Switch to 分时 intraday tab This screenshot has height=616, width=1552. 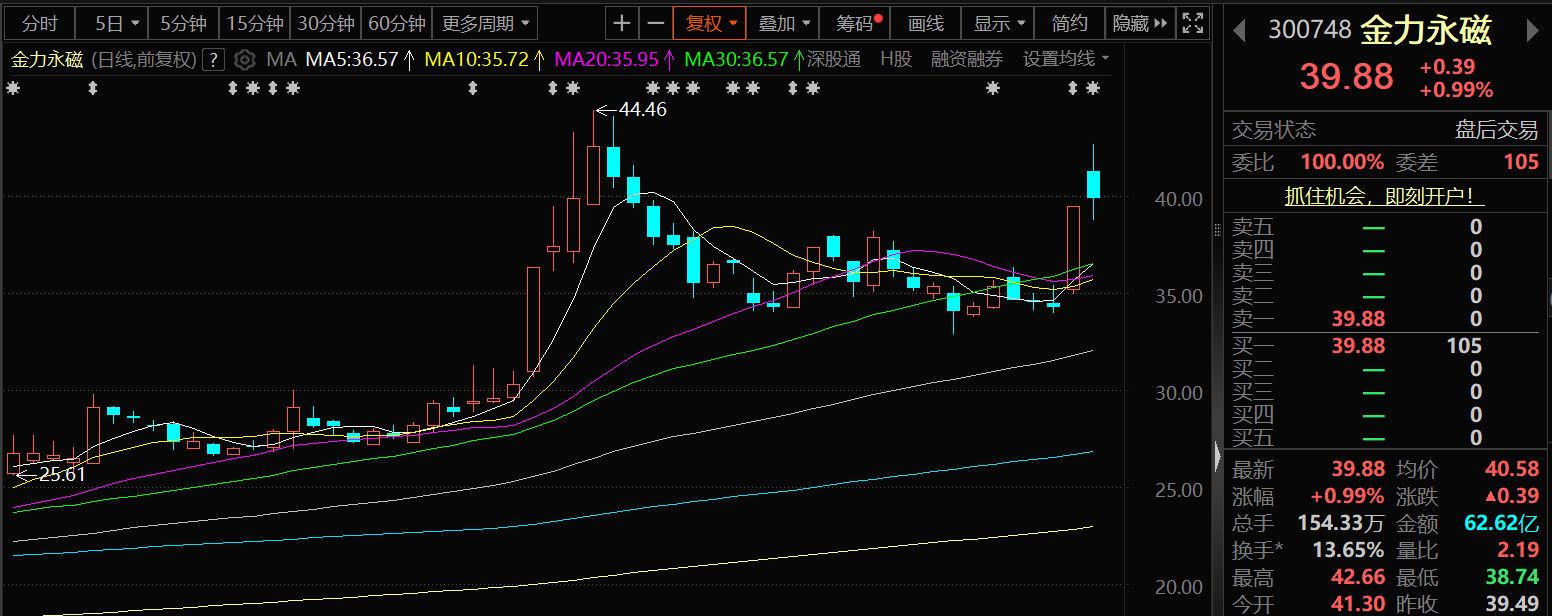tap(40, 23)
